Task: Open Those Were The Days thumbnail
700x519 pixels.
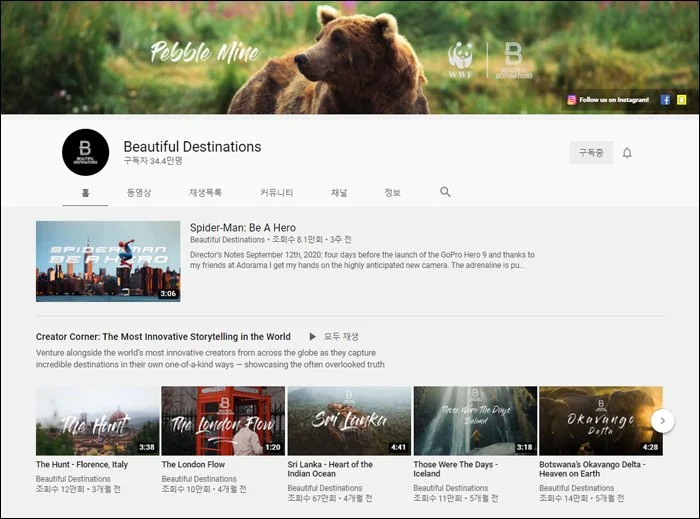Action: [x=475, y=421]
